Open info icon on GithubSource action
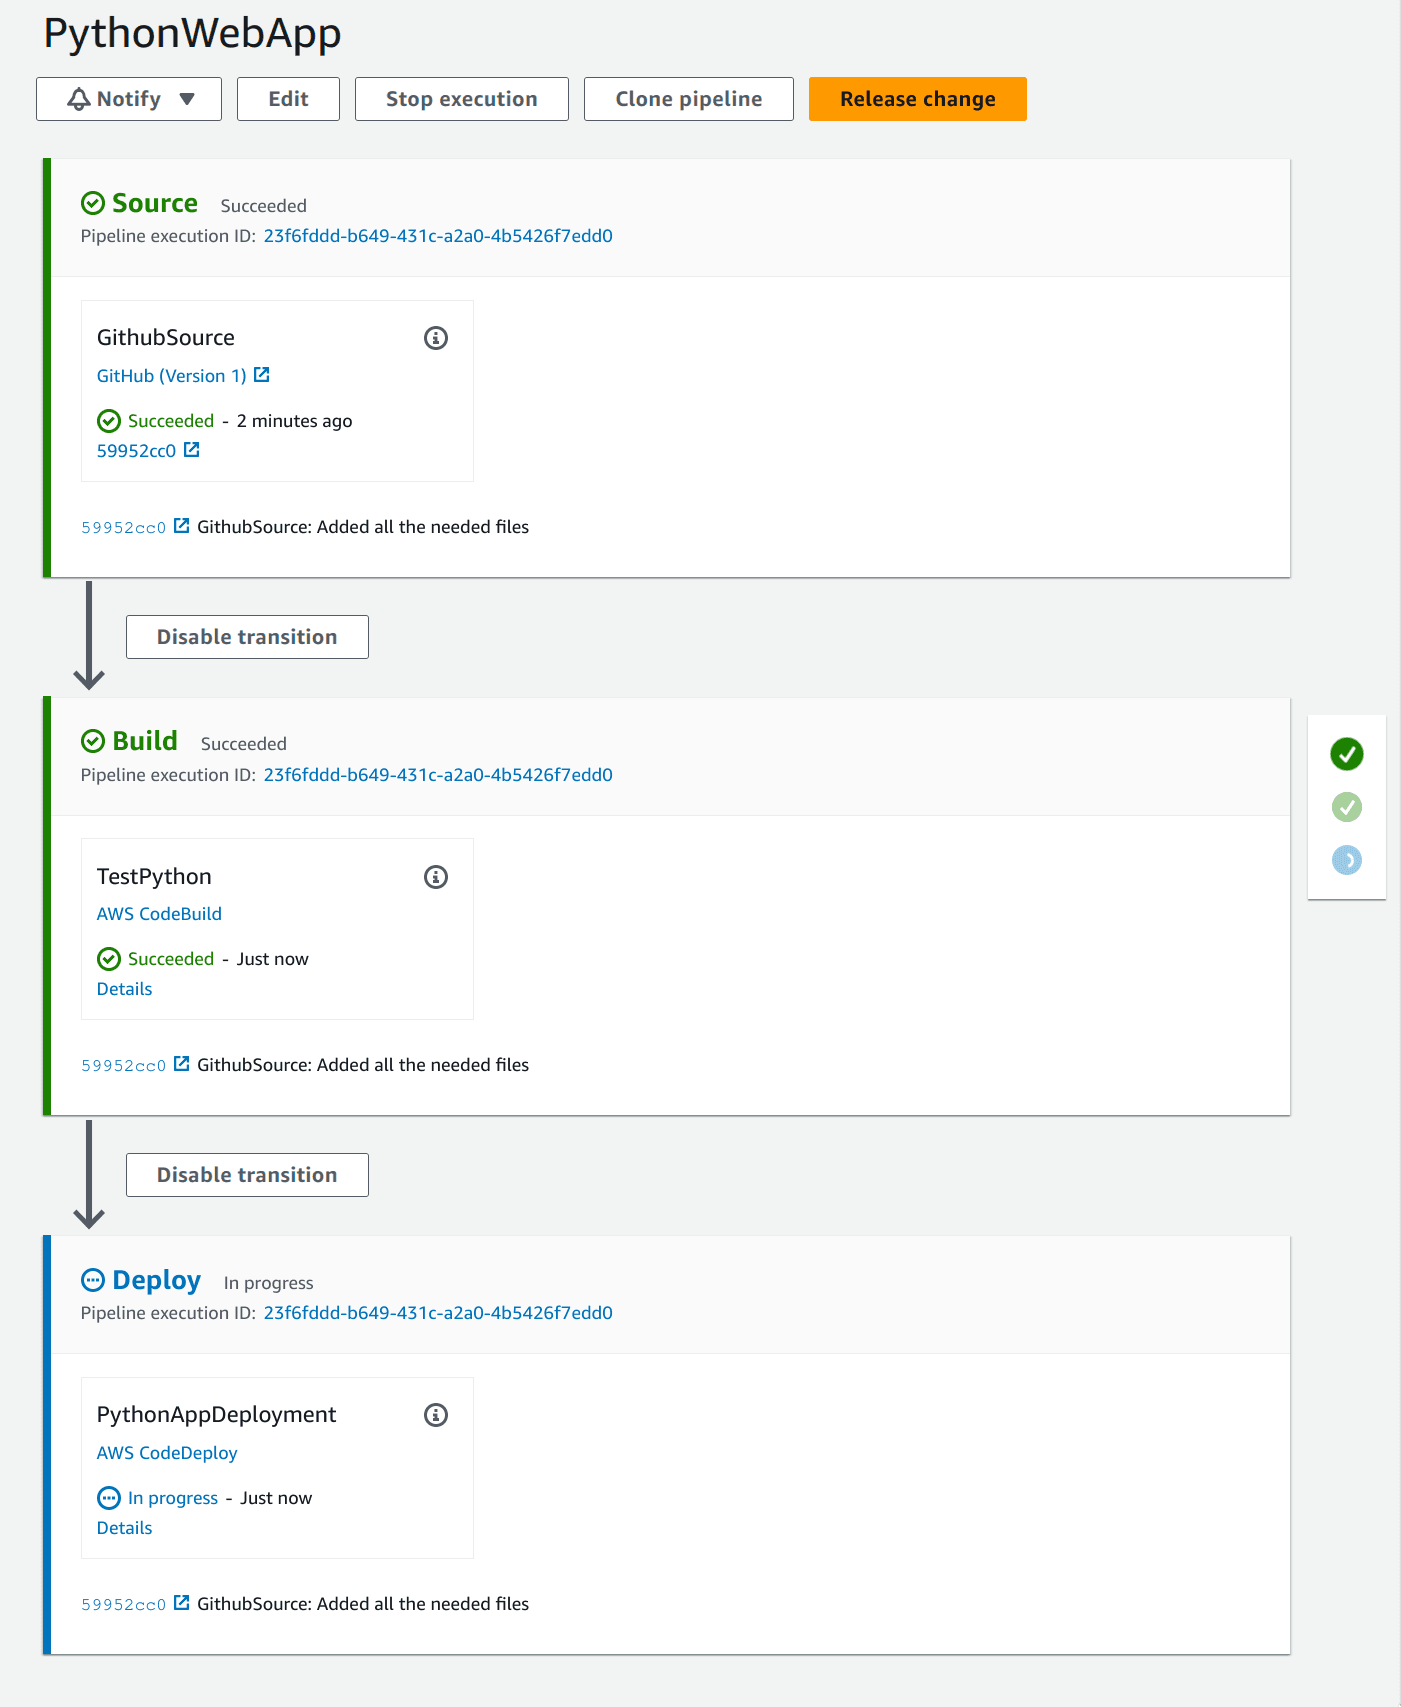1401x1707 pixels. pos(436,338)
